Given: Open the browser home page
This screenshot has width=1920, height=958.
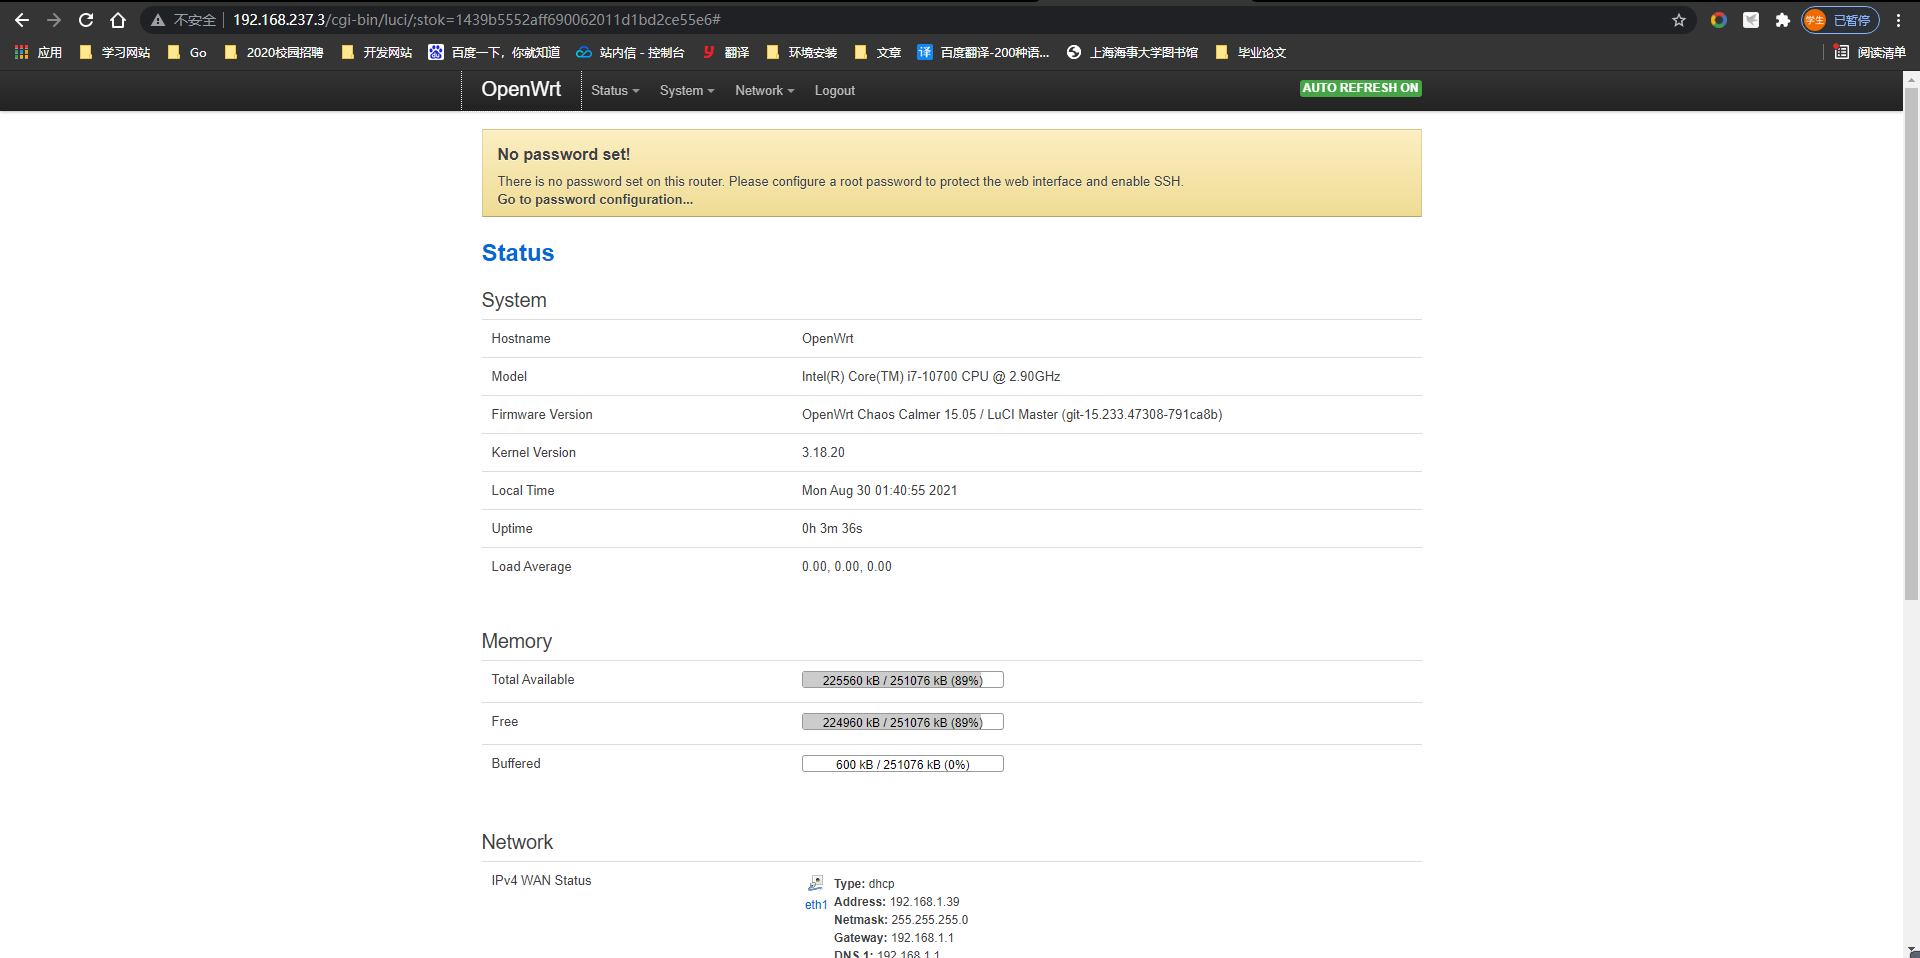Looking at the screenshot, I should 118,20.
